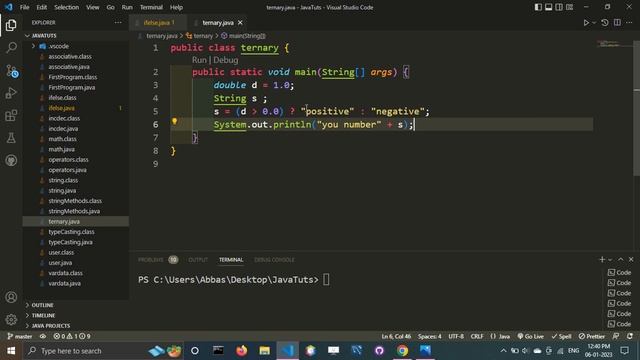
Task: Open Explorer Views and More Actions ellipsis
Action: click(118, 22)
